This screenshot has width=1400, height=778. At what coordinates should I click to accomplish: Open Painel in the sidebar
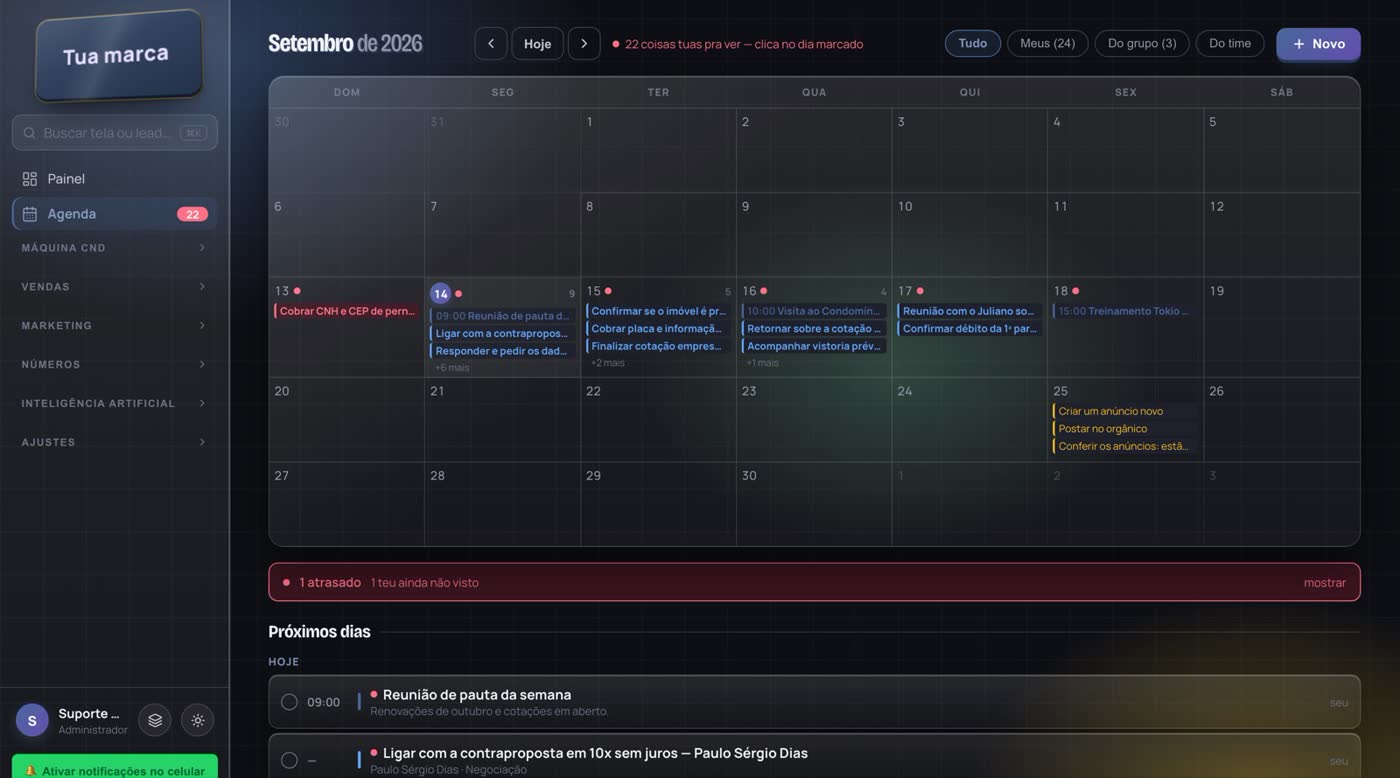[114, 179]
